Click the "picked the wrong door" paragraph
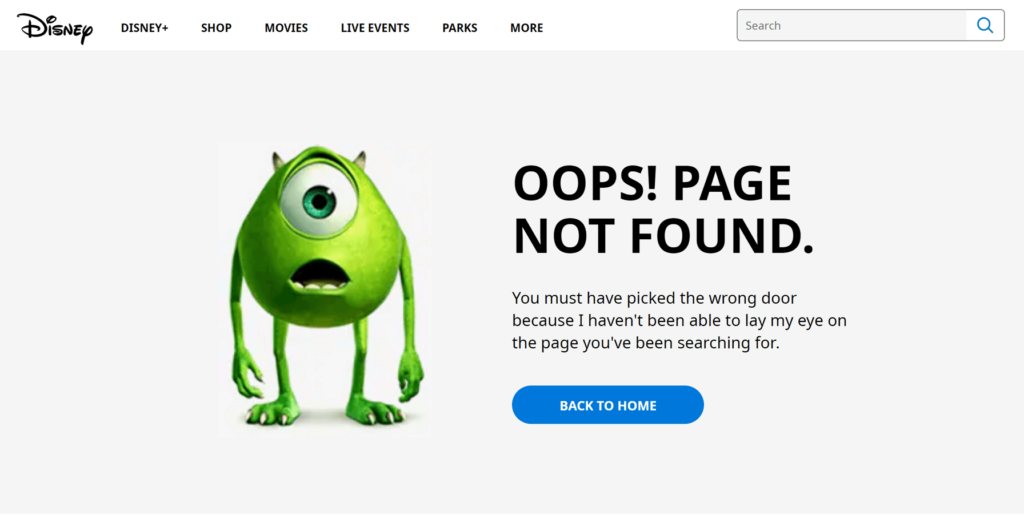 tap(678, 320)
